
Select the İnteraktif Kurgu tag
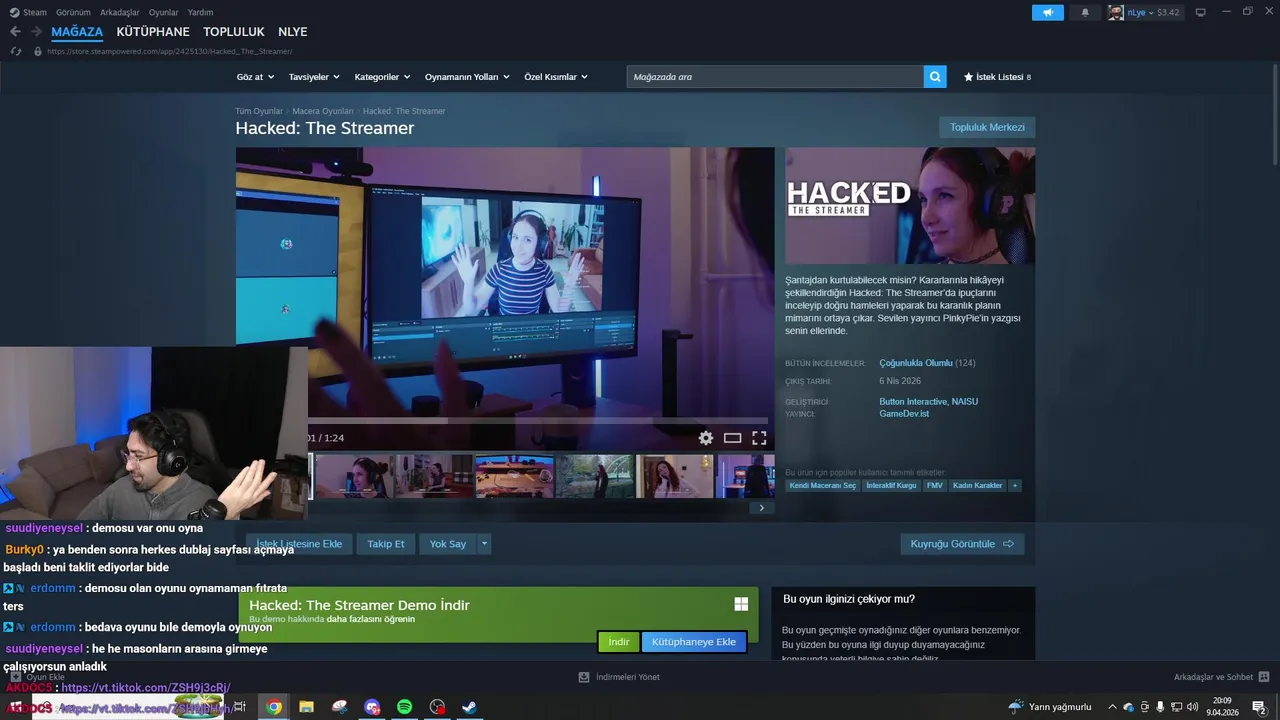(891, 485)
